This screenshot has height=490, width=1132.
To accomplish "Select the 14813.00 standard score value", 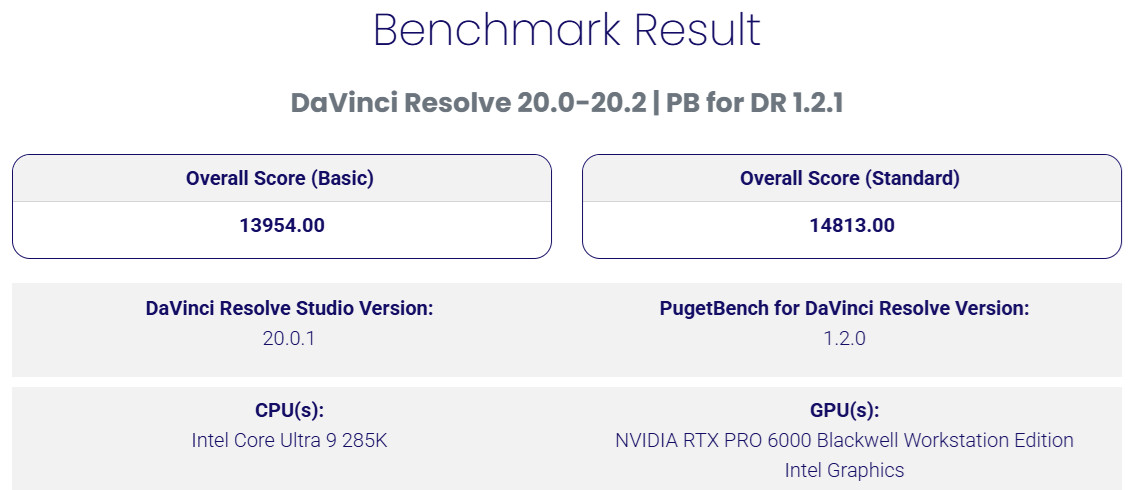I will (852, 226).
